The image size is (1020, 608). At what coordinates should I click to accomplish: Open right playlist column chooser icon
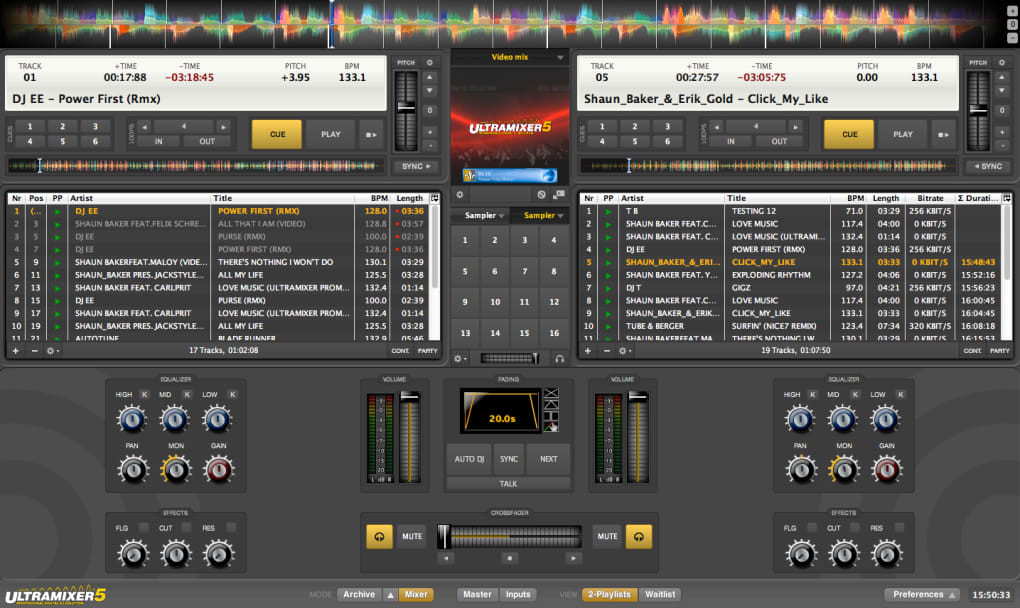[x=1007, y=198]
